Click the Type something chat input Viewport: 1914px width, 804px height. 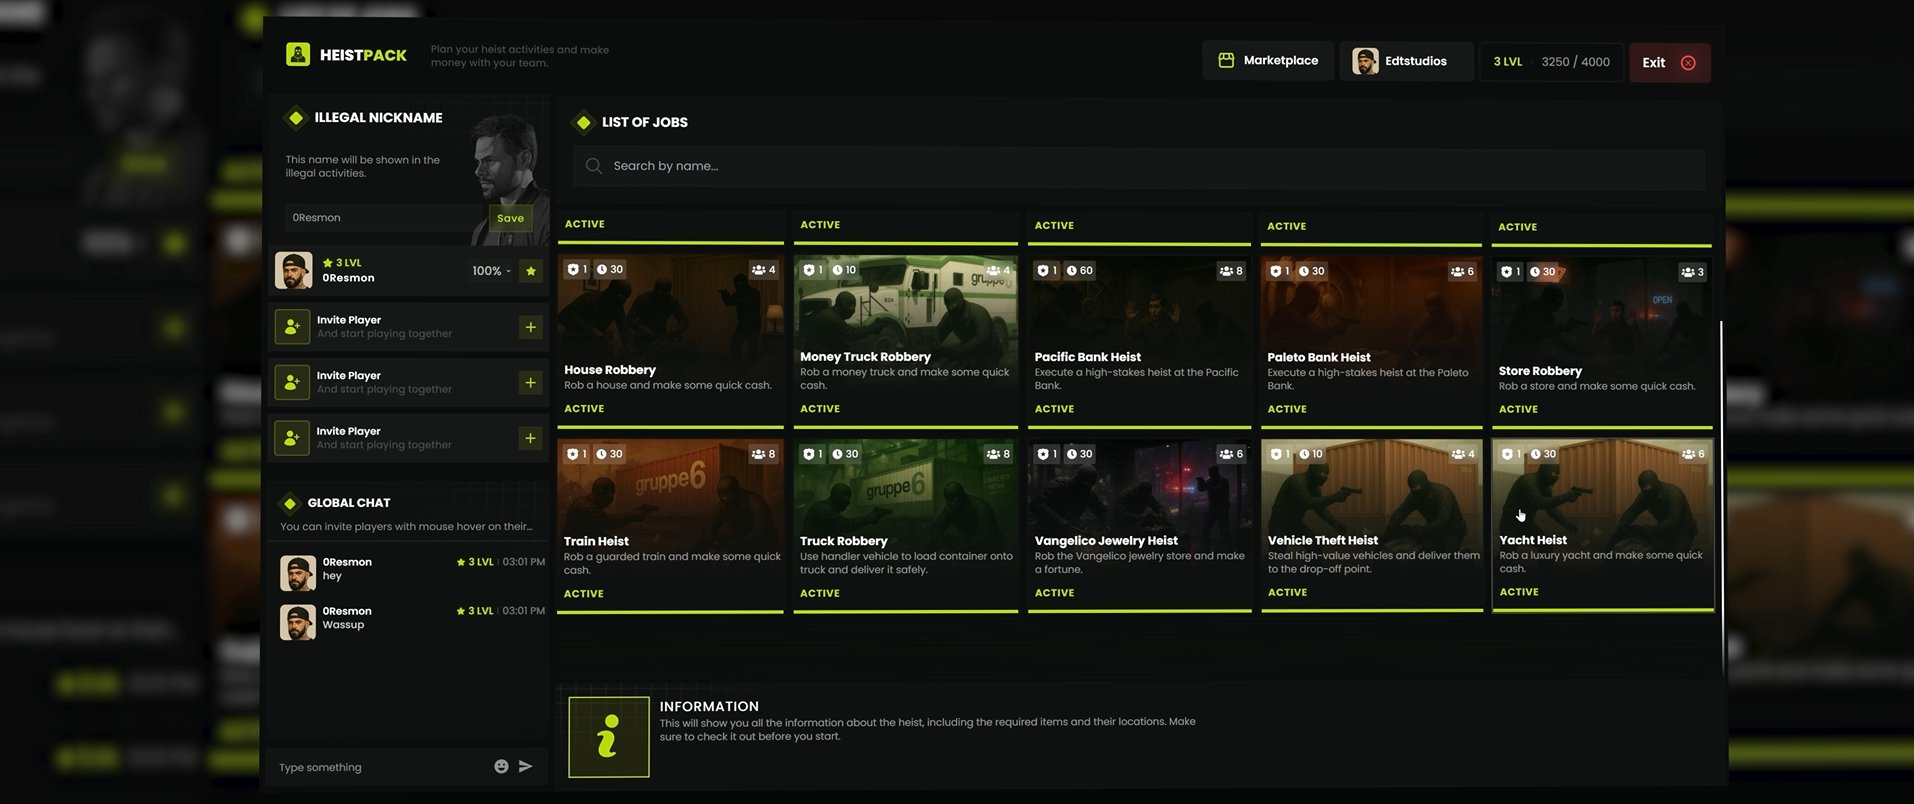(x=380, y=767)
